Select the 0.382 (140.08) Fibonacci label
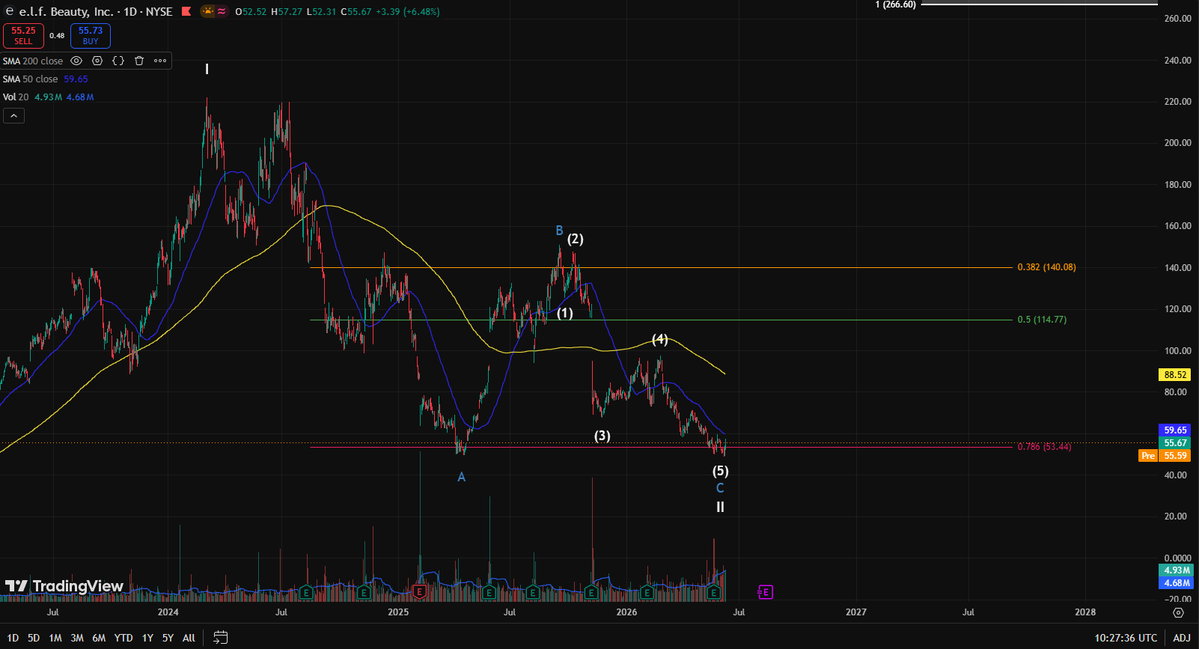 (x=1046, y=267)
